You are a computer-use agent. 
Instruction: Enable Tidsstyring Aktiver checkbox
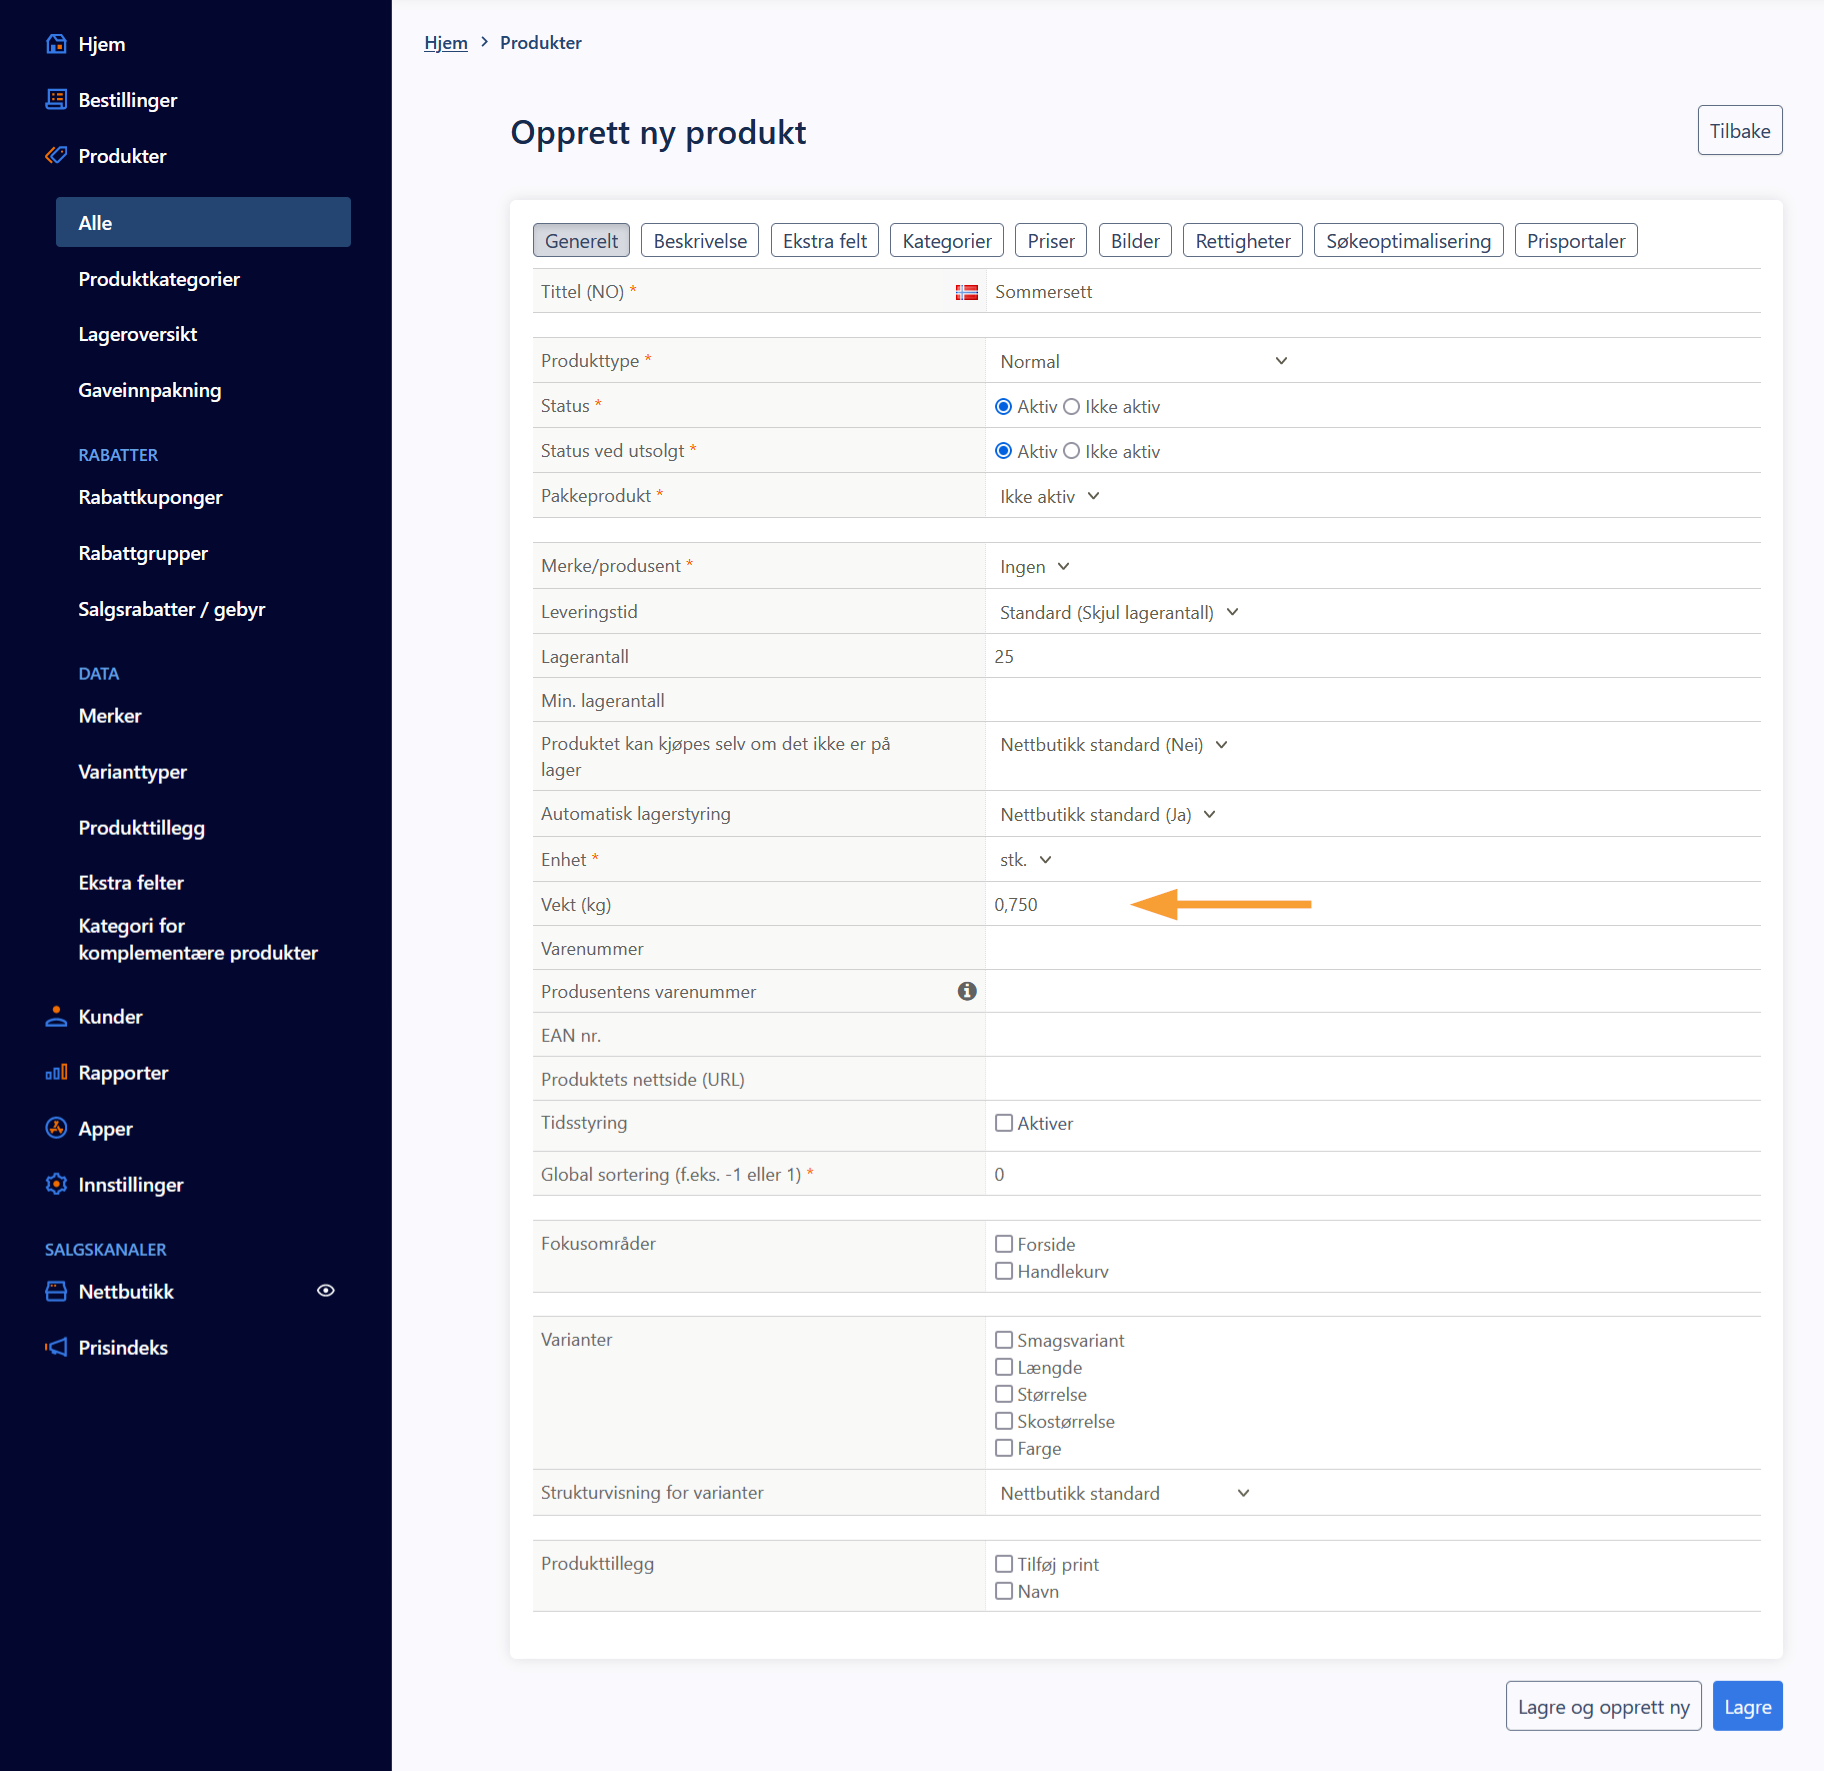[1004, 1124]
